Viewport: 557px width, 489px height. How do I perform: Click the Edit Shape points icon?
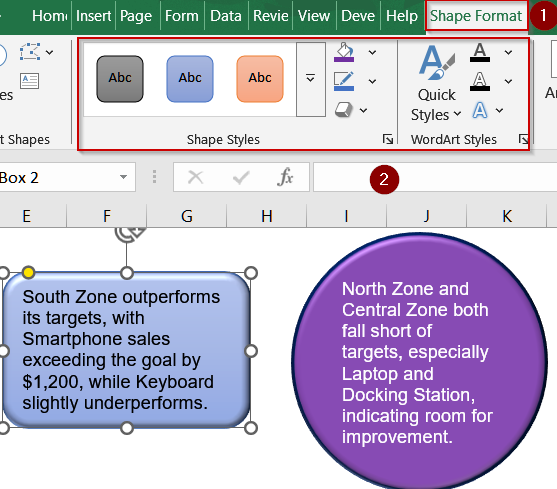pos(30,52)
